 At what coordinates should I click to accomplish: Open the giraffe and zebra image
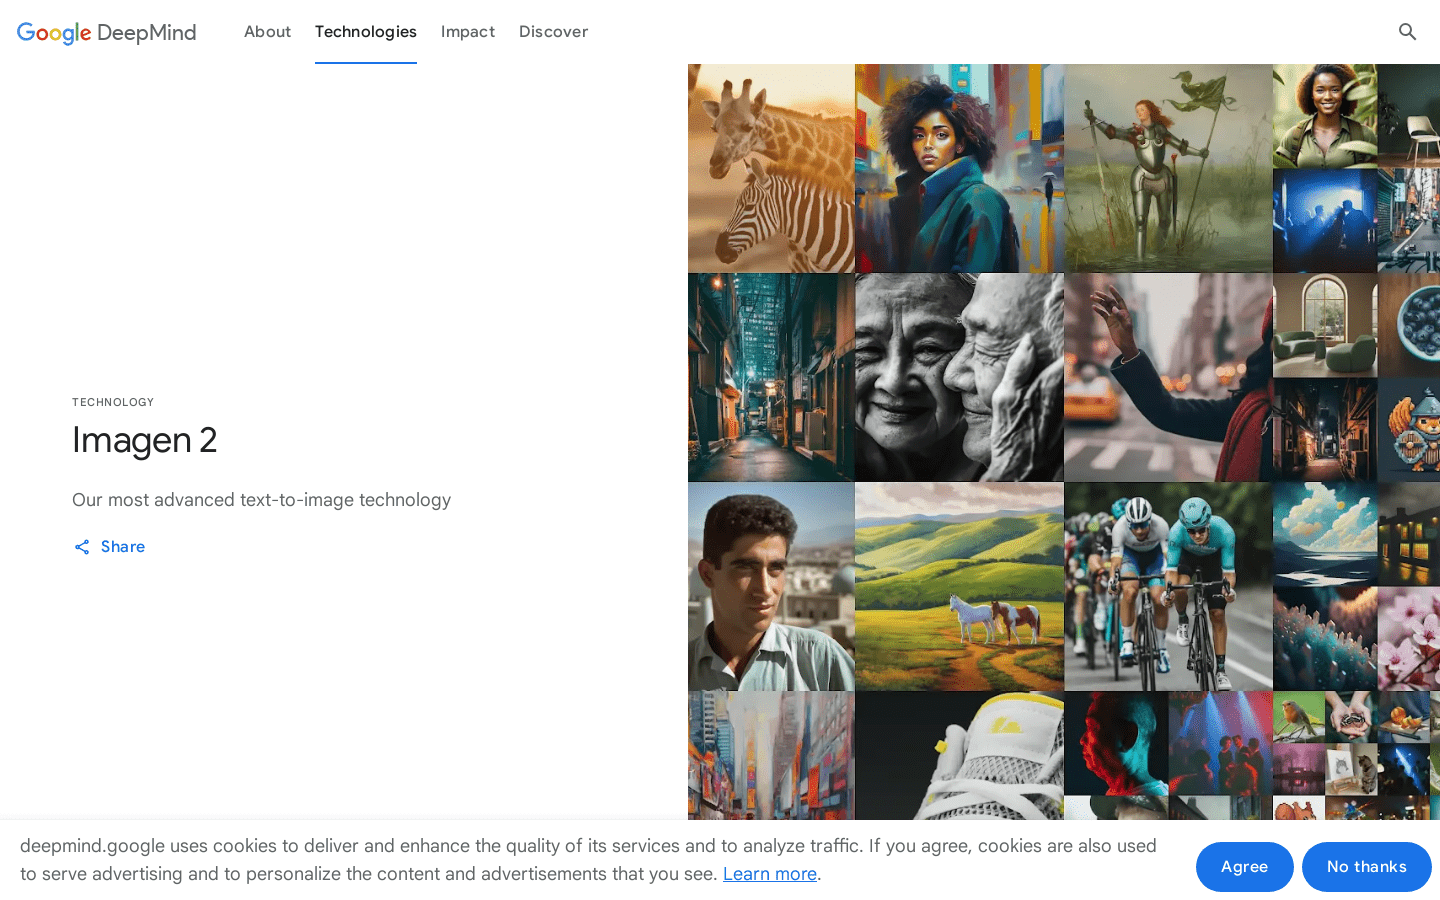(771, 168)
